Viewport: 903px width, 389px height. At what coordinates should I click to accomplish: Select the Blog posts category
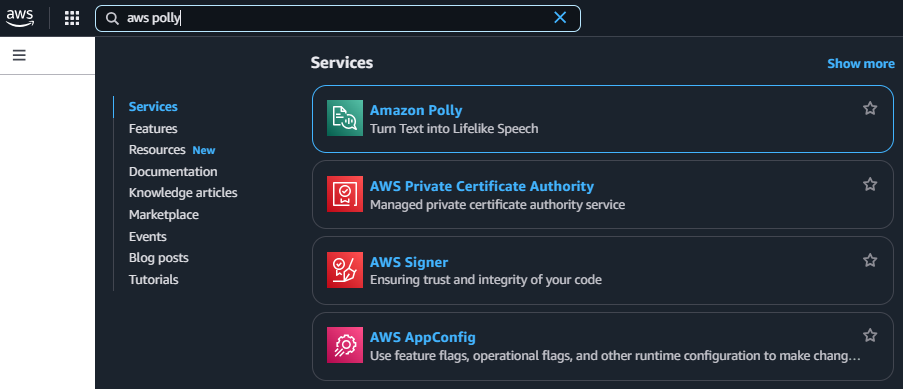pyautogui.click(x=158, y=258)
